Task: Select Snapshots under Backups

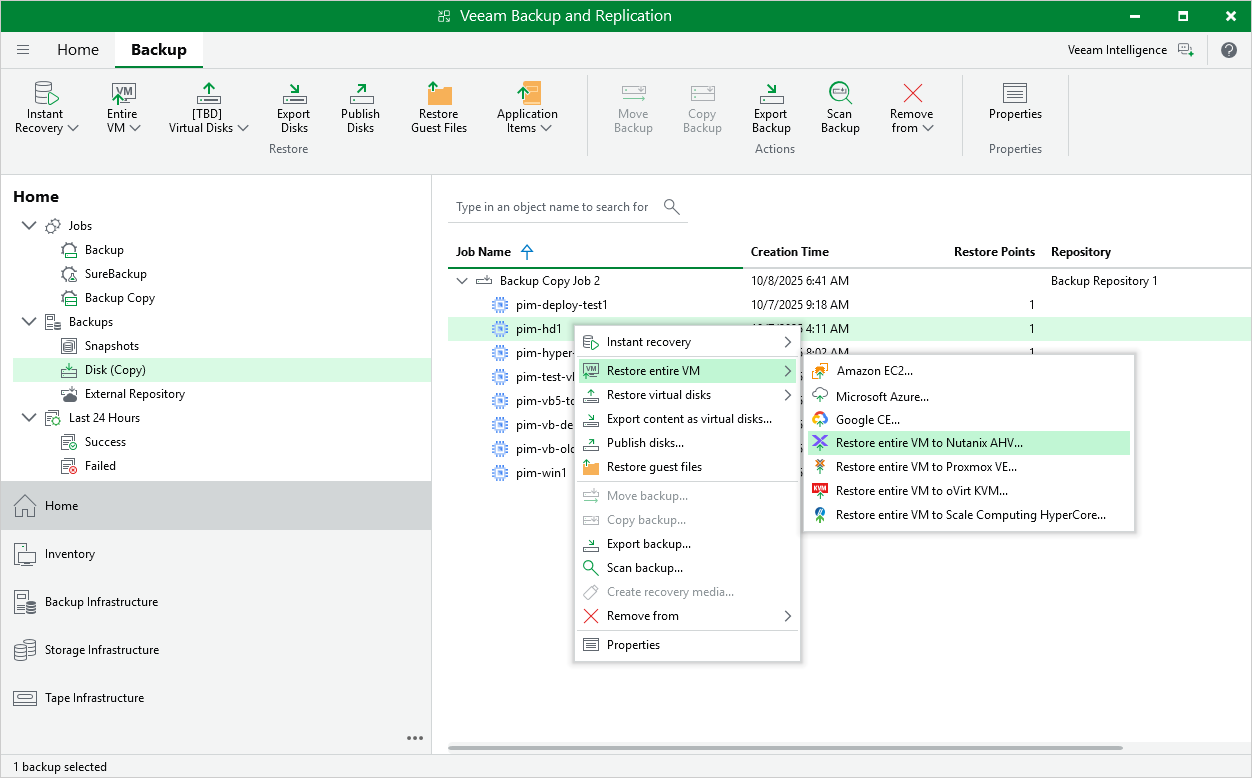Action: 111,346
